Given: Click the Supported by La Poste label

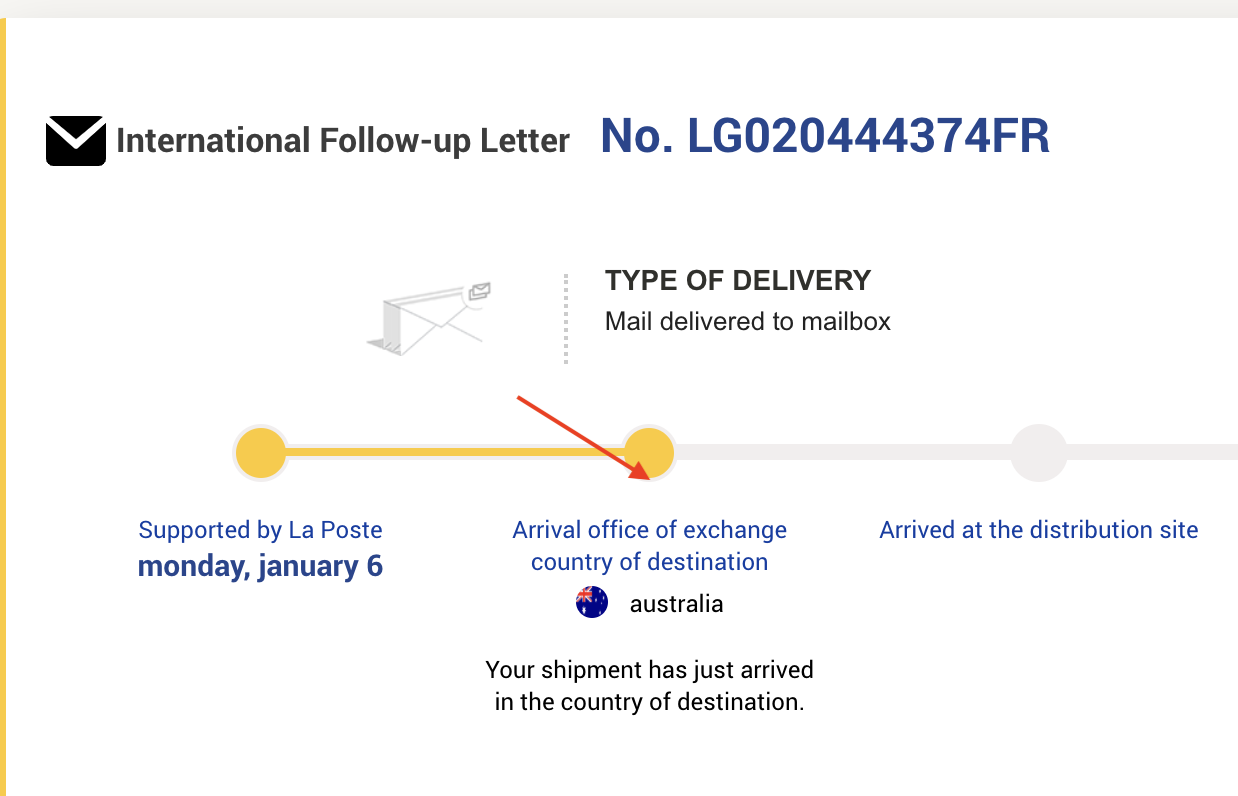Looking at the screenshot, I should tap(260, 530).
